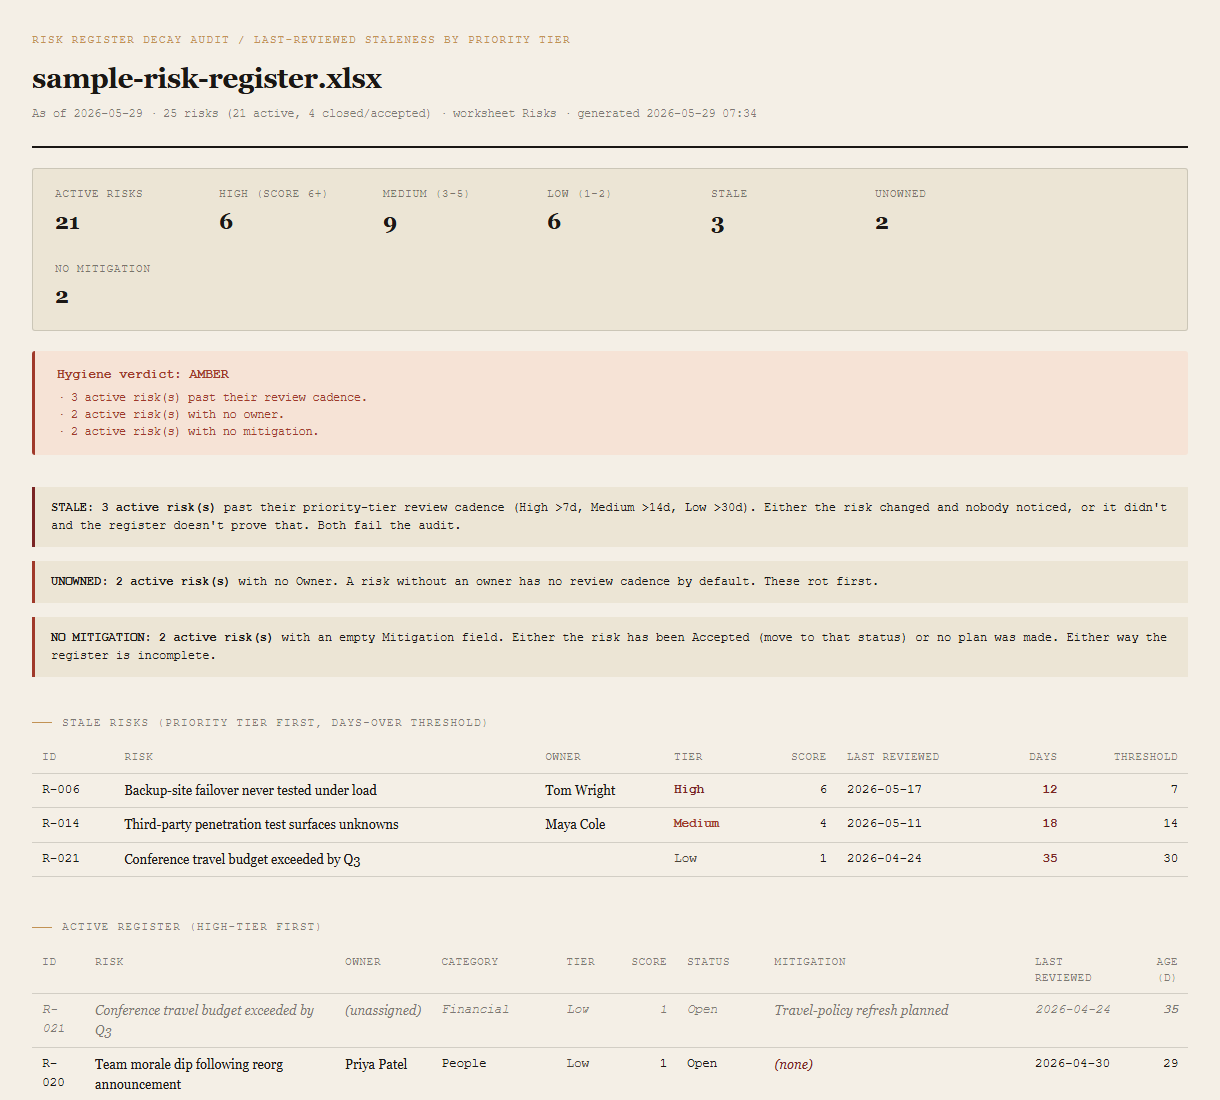Click the Medium (3-5) value 9
Screen dimensions: 1220x1100
click(x=390, y=222)
